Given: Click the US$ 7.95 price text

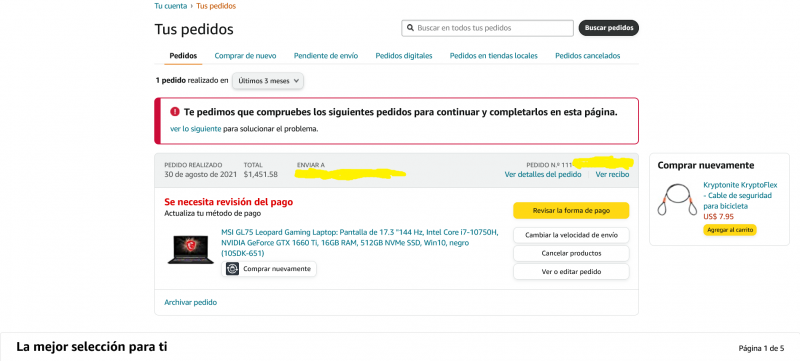Looking at the screenshot, I should (x=718, y=217).
